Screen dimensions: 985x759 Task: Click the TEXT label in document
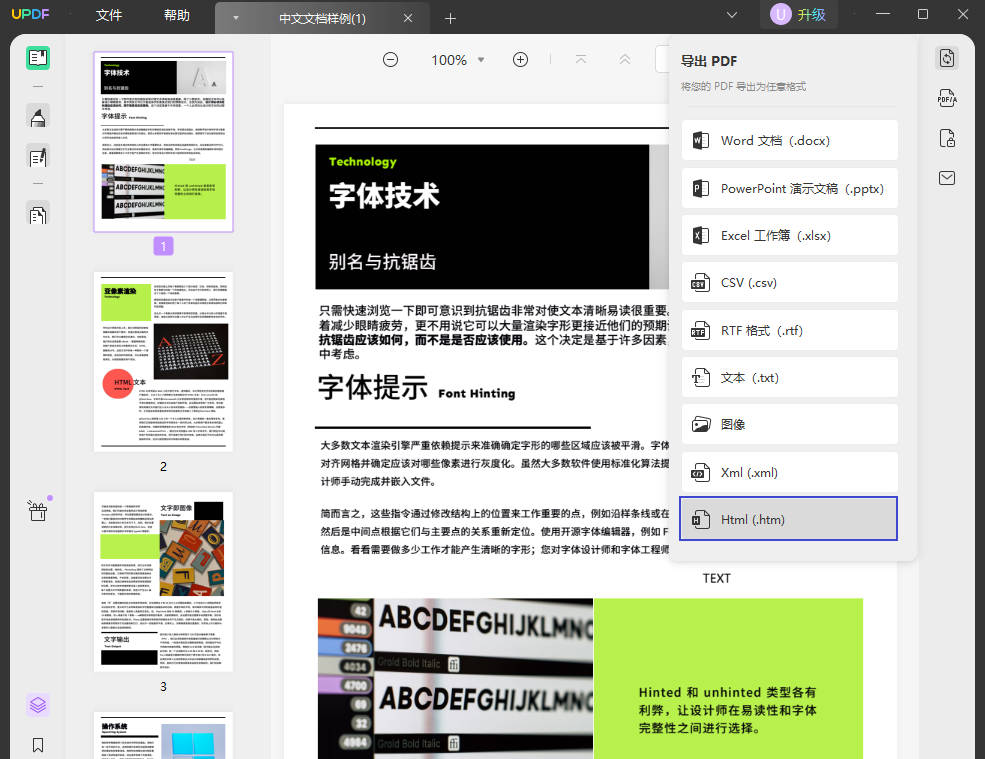[716, 578]
